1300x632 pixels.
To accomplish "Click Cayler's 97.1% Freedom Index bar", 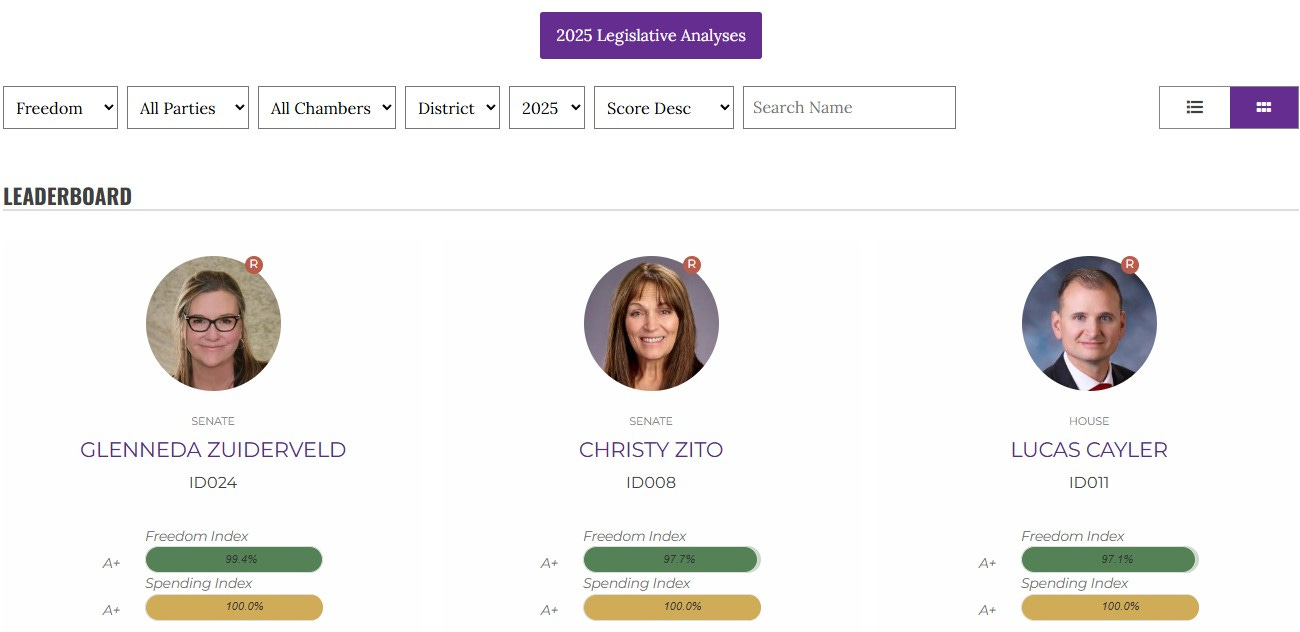I will pos(1110,560).
